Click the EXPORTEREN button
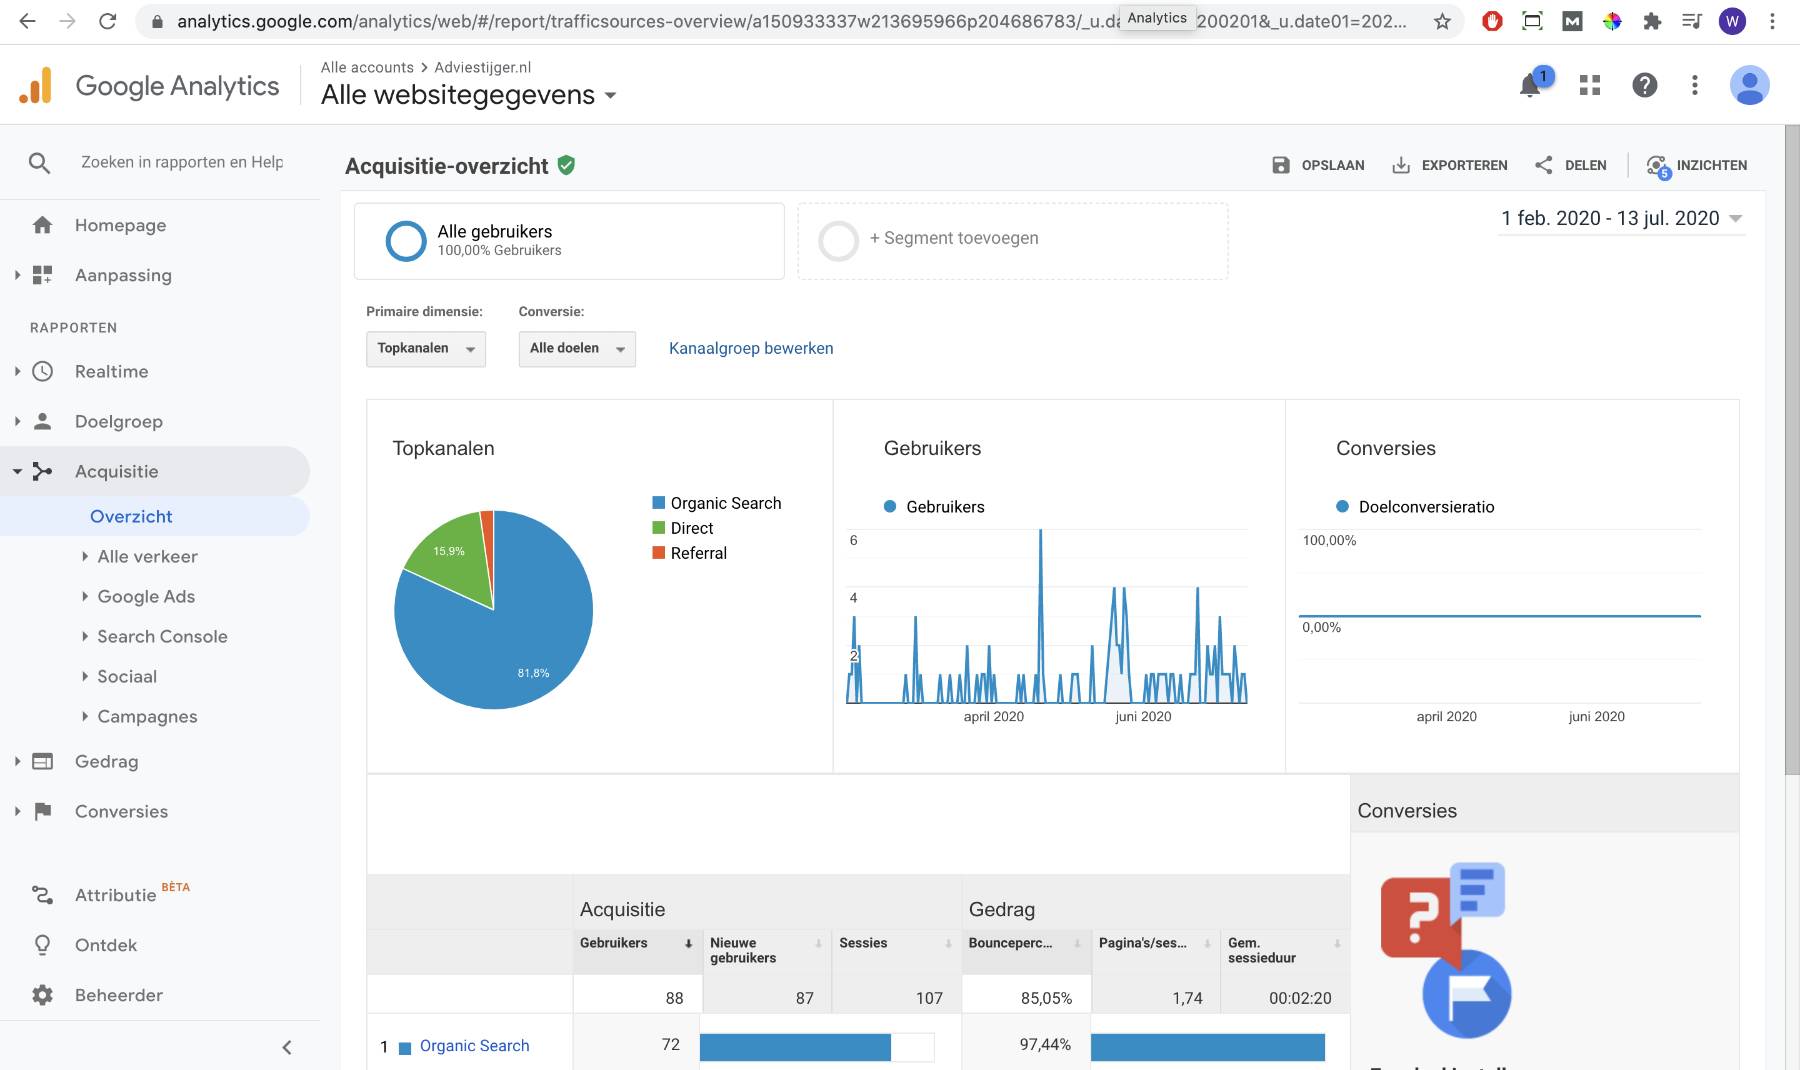The height and width of the screenshot is (1070, 1800). coord(1449,165)
